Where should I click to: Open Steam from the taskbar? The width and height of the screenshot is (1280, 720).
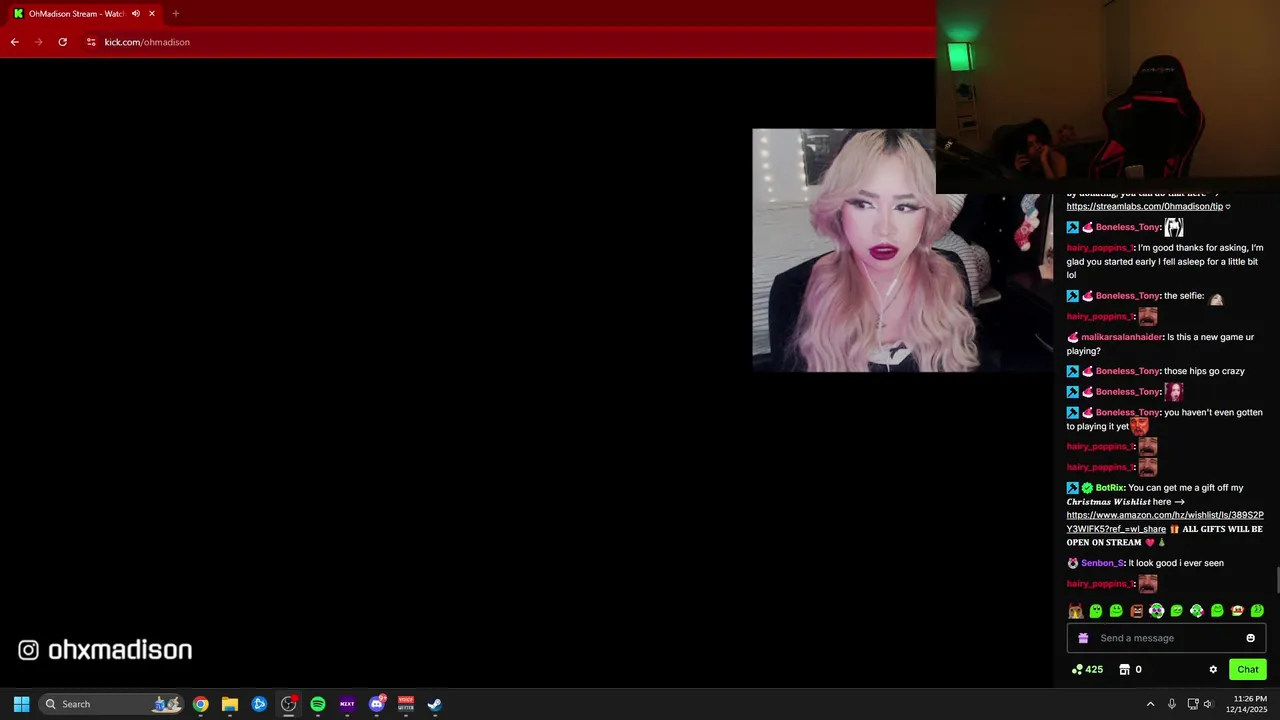click(435, 704)
